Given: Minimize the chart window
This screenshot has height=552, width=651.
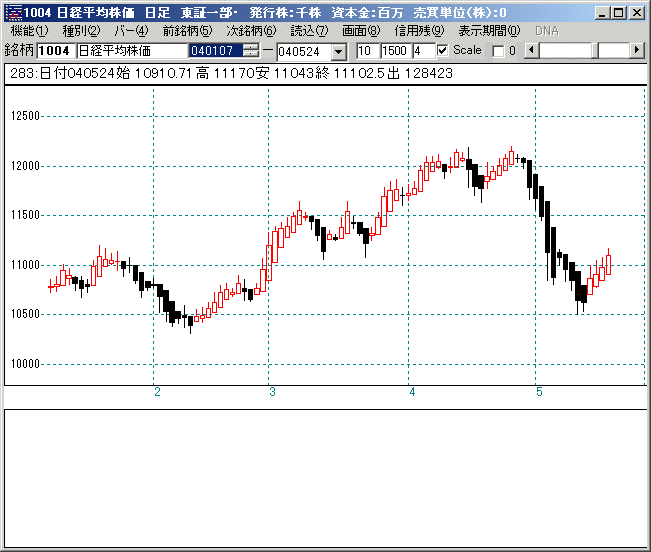Looking at the screenshot, I should 602,13.
